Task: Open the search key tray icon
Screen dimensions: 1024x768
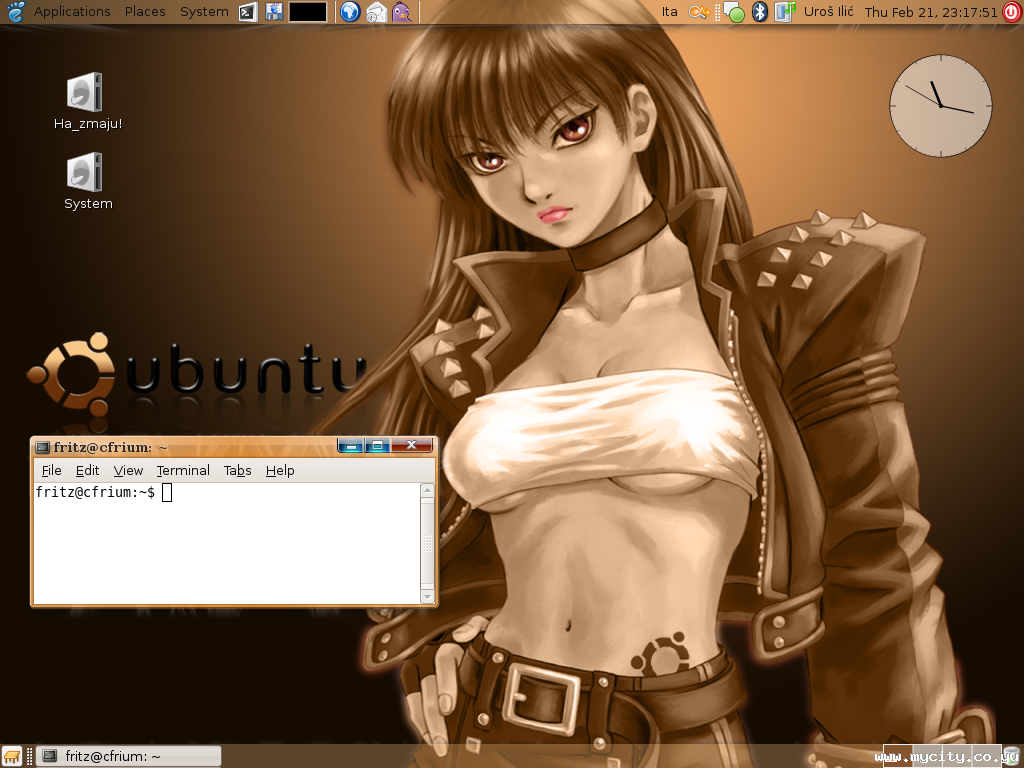Action: pyautogui.click(x=698, y=12)
